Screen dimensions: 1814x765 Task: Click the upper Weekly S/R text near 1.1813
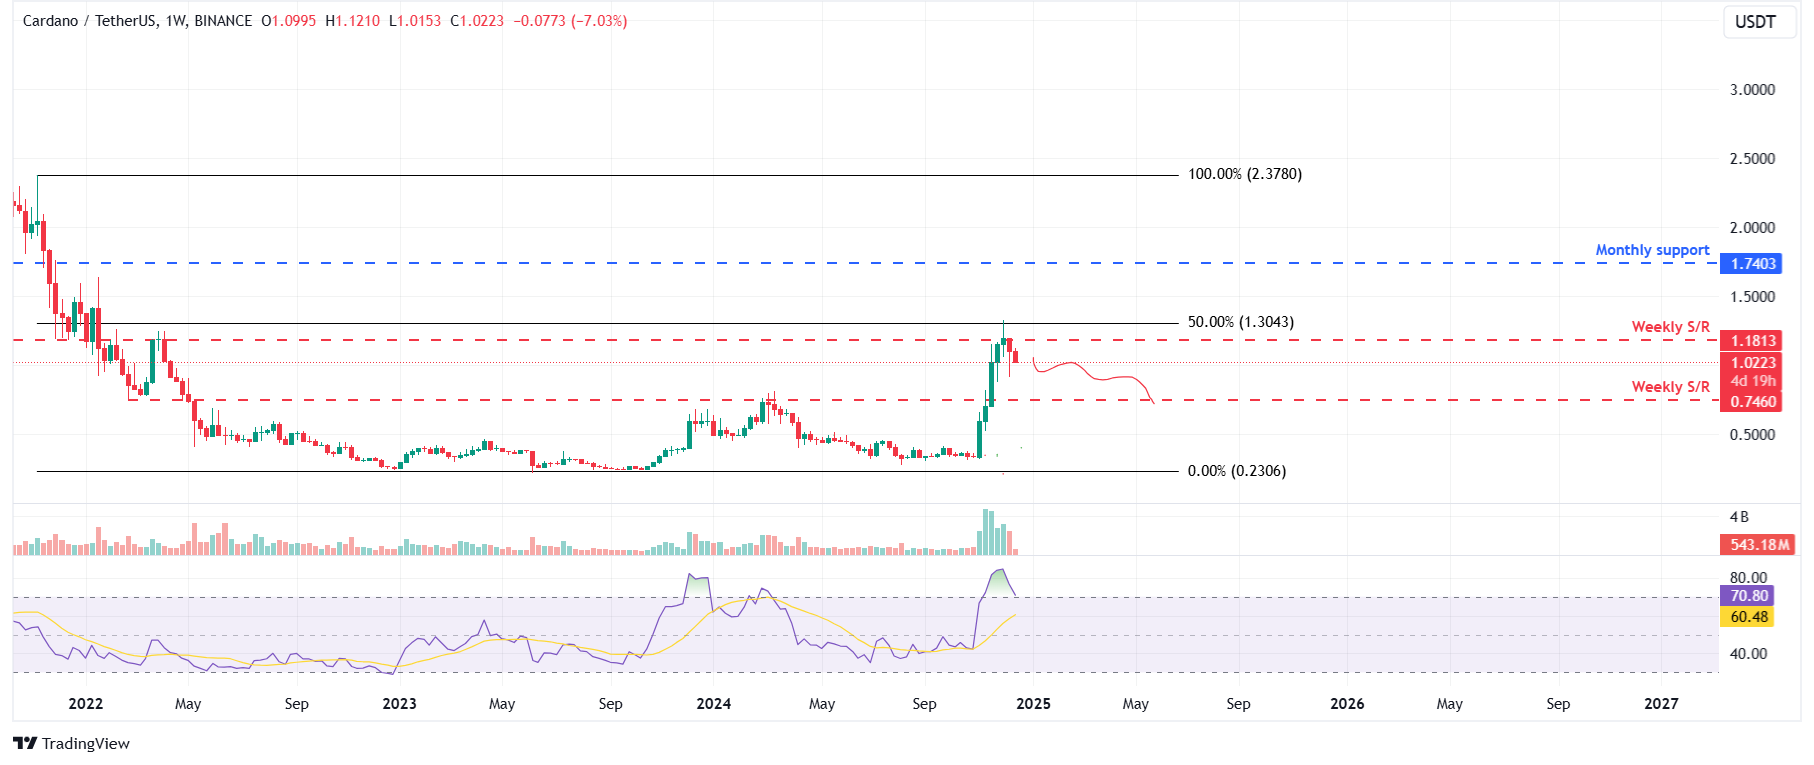click(1670, 327)
